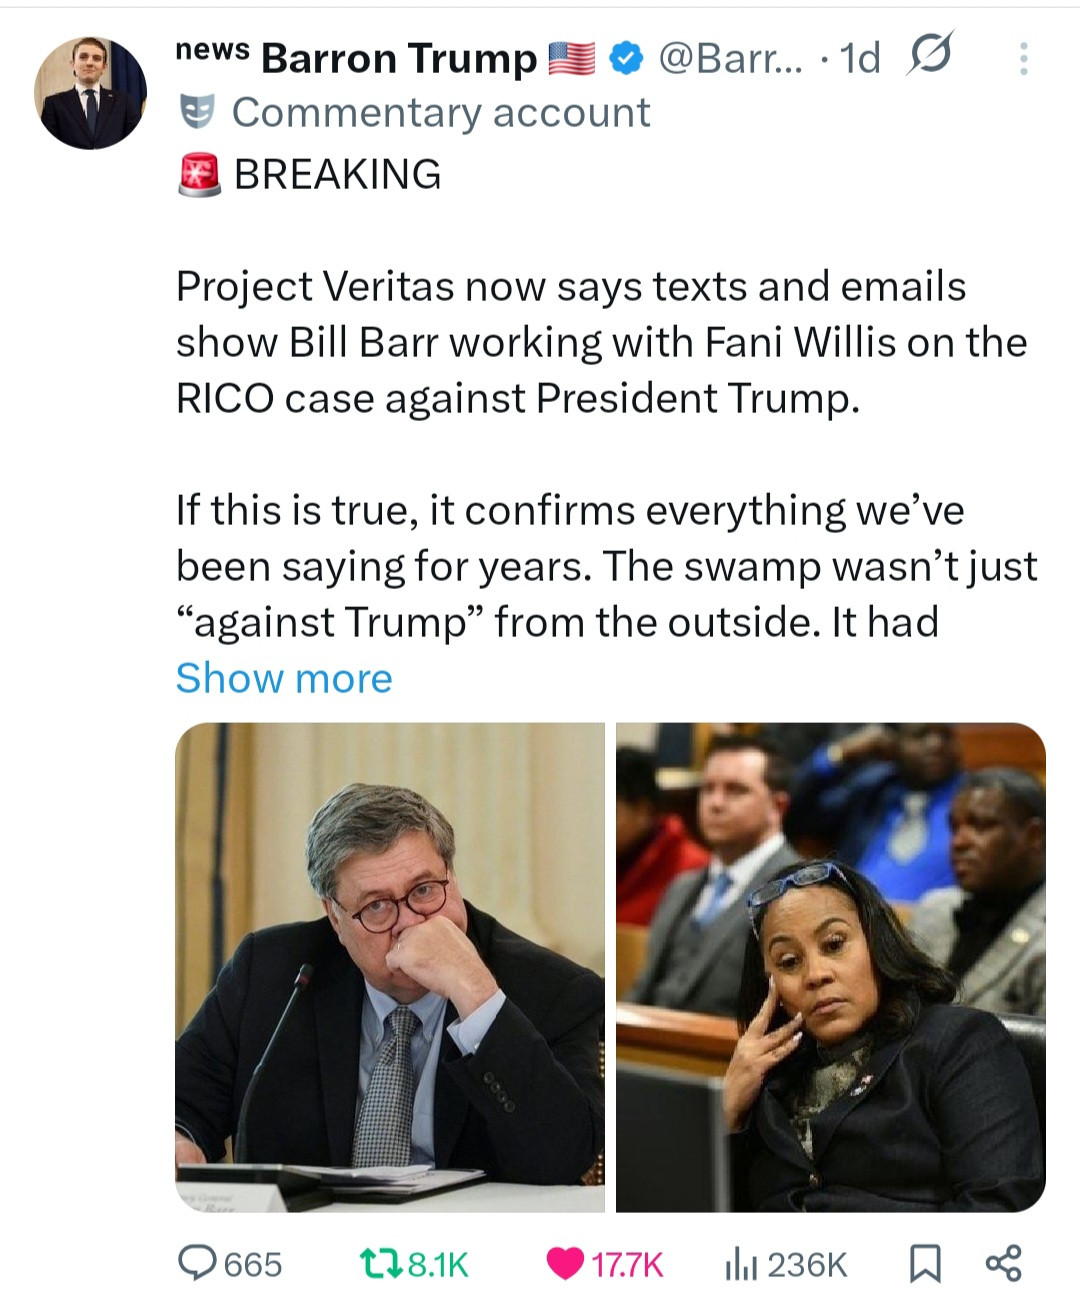Bookmark this post
This screenshot has height=1312, width=1080.
point(924,1264)
